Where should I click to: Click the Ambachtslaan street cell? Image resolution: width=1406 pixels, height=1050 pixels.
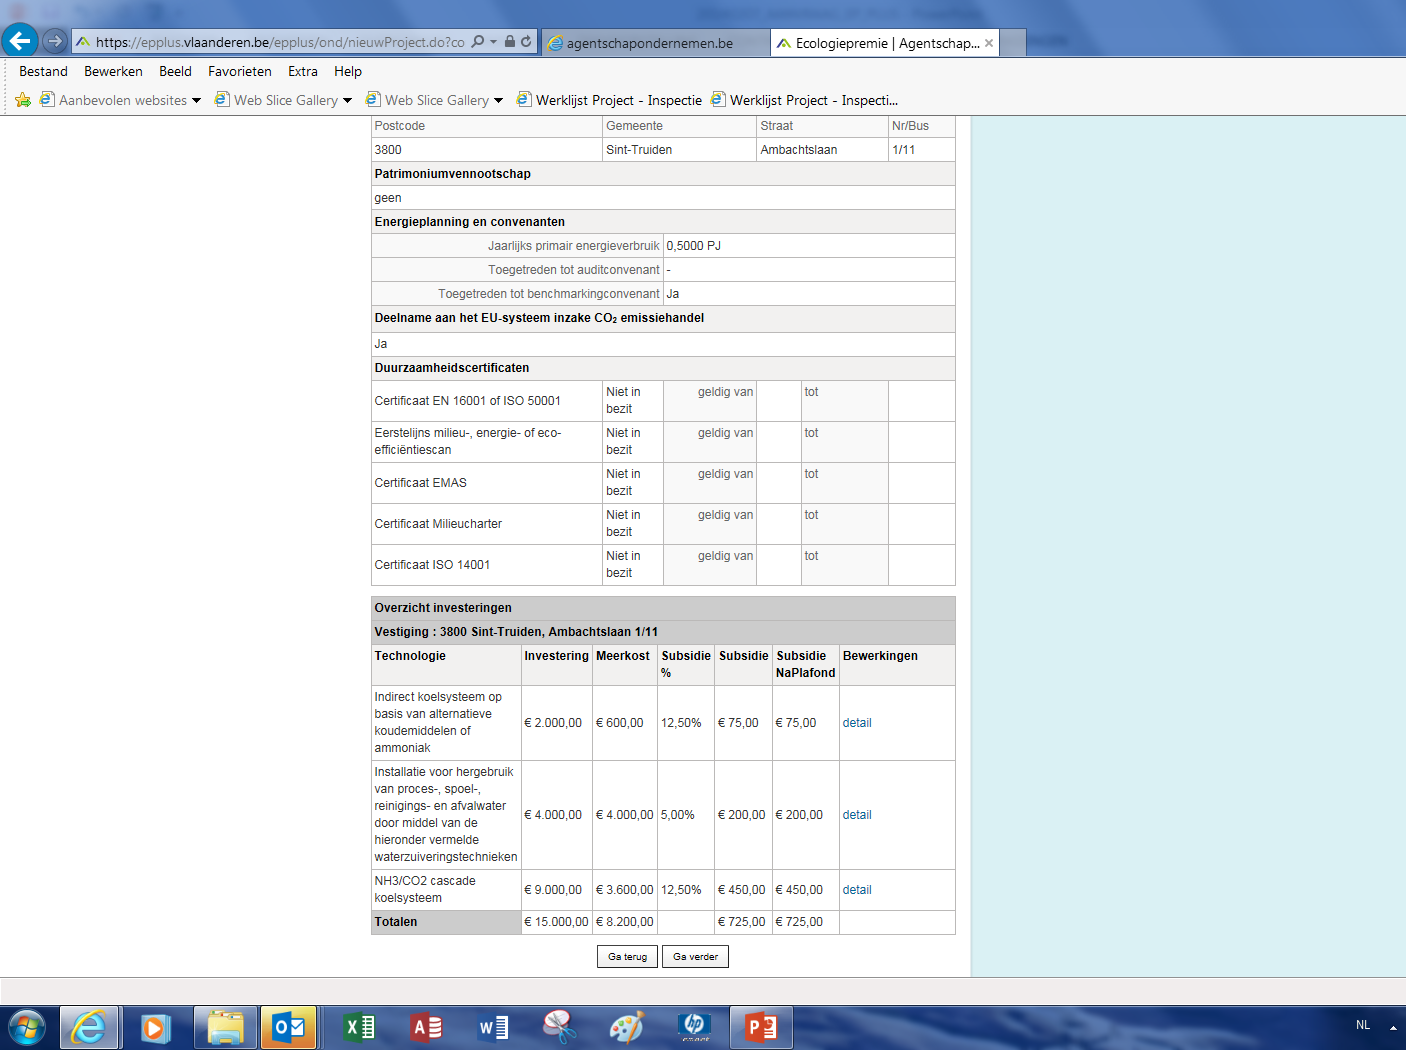pos(822,150)
